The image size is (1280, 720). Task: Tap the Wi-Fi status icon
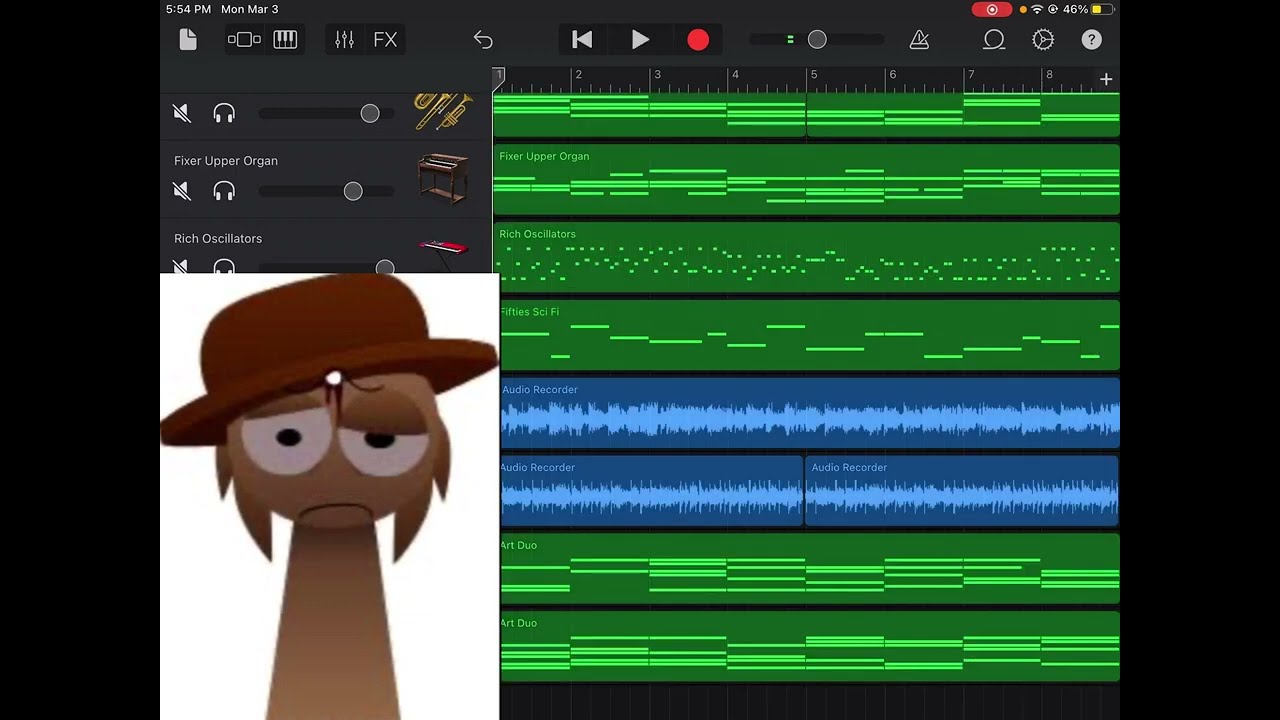point(1037,9)
